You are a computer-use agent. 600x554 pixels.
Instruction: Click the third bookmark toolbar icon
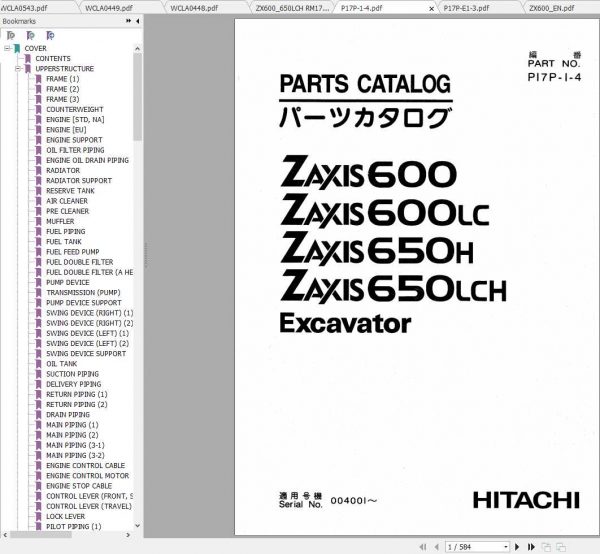coord(50,36)
